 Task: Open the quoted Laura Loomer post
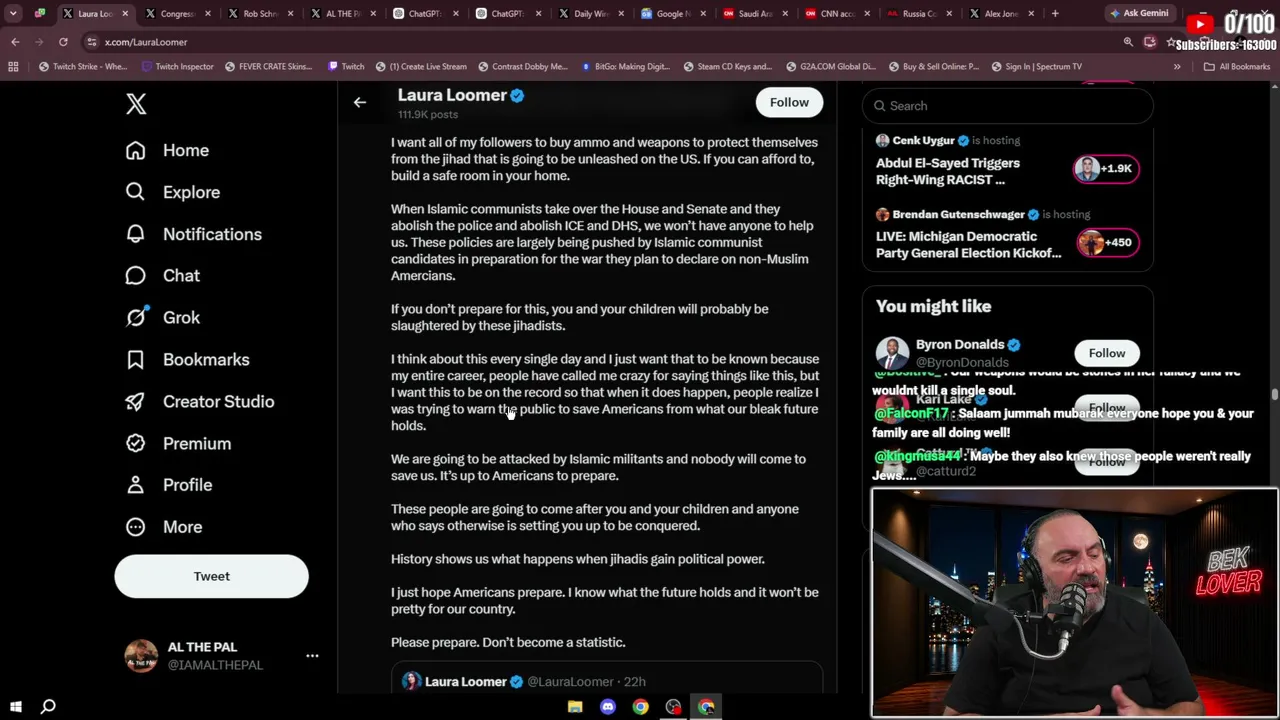click(x=606, y=678)
